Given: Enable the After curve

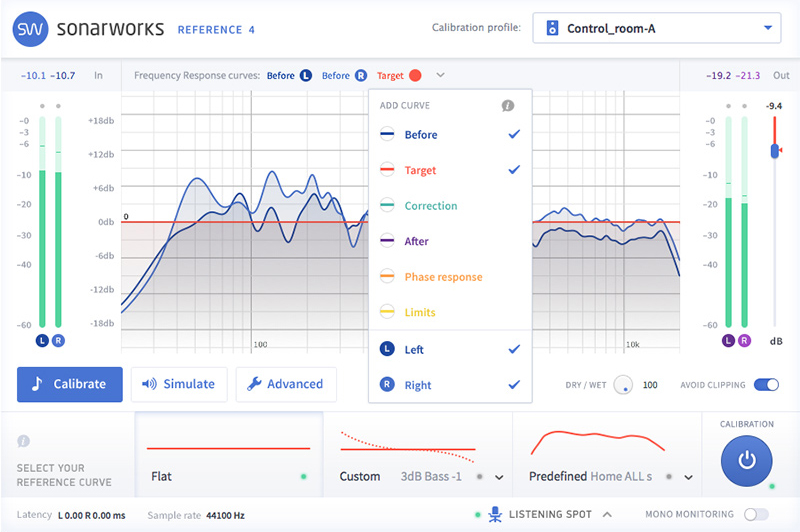Looking at the screenshot, I should tap(450, 241).
